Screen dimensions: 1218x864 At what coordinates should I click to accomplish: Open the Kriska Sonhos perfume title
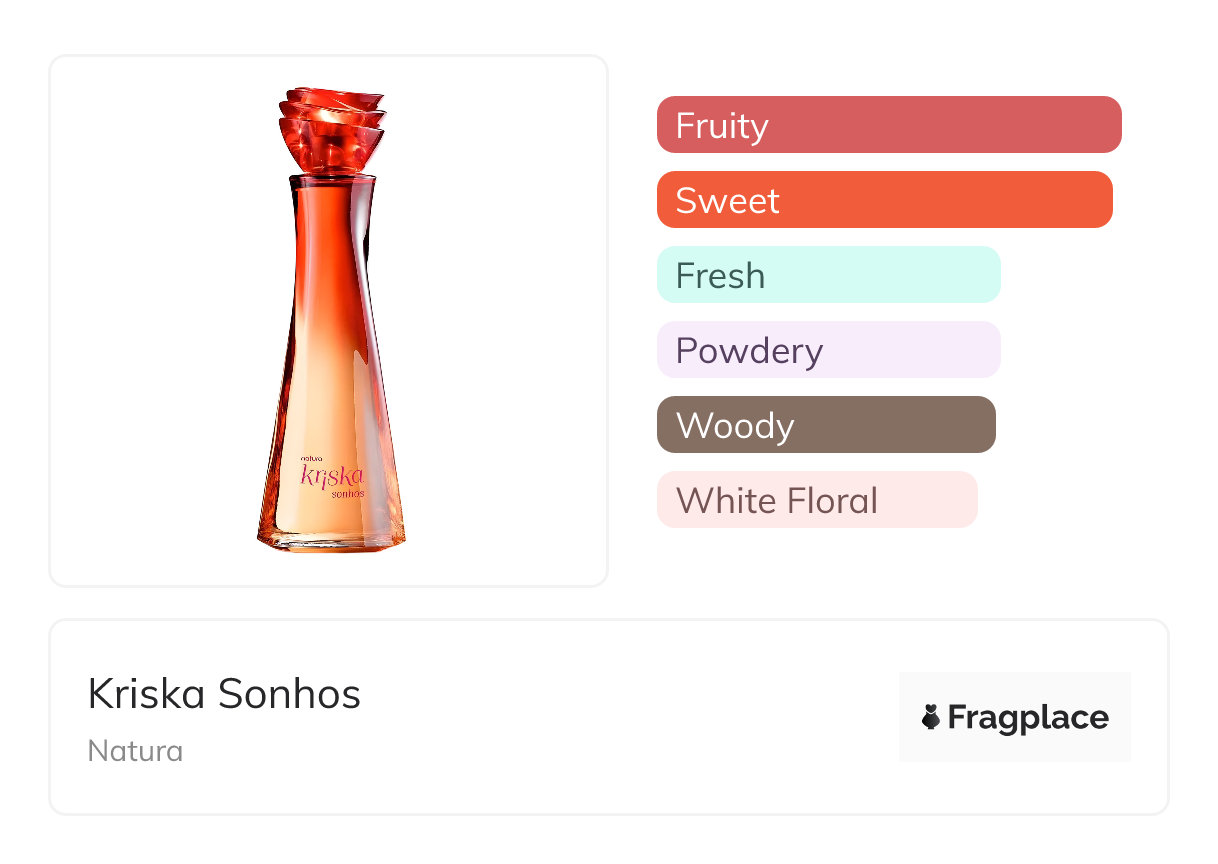tap(224, 694)
